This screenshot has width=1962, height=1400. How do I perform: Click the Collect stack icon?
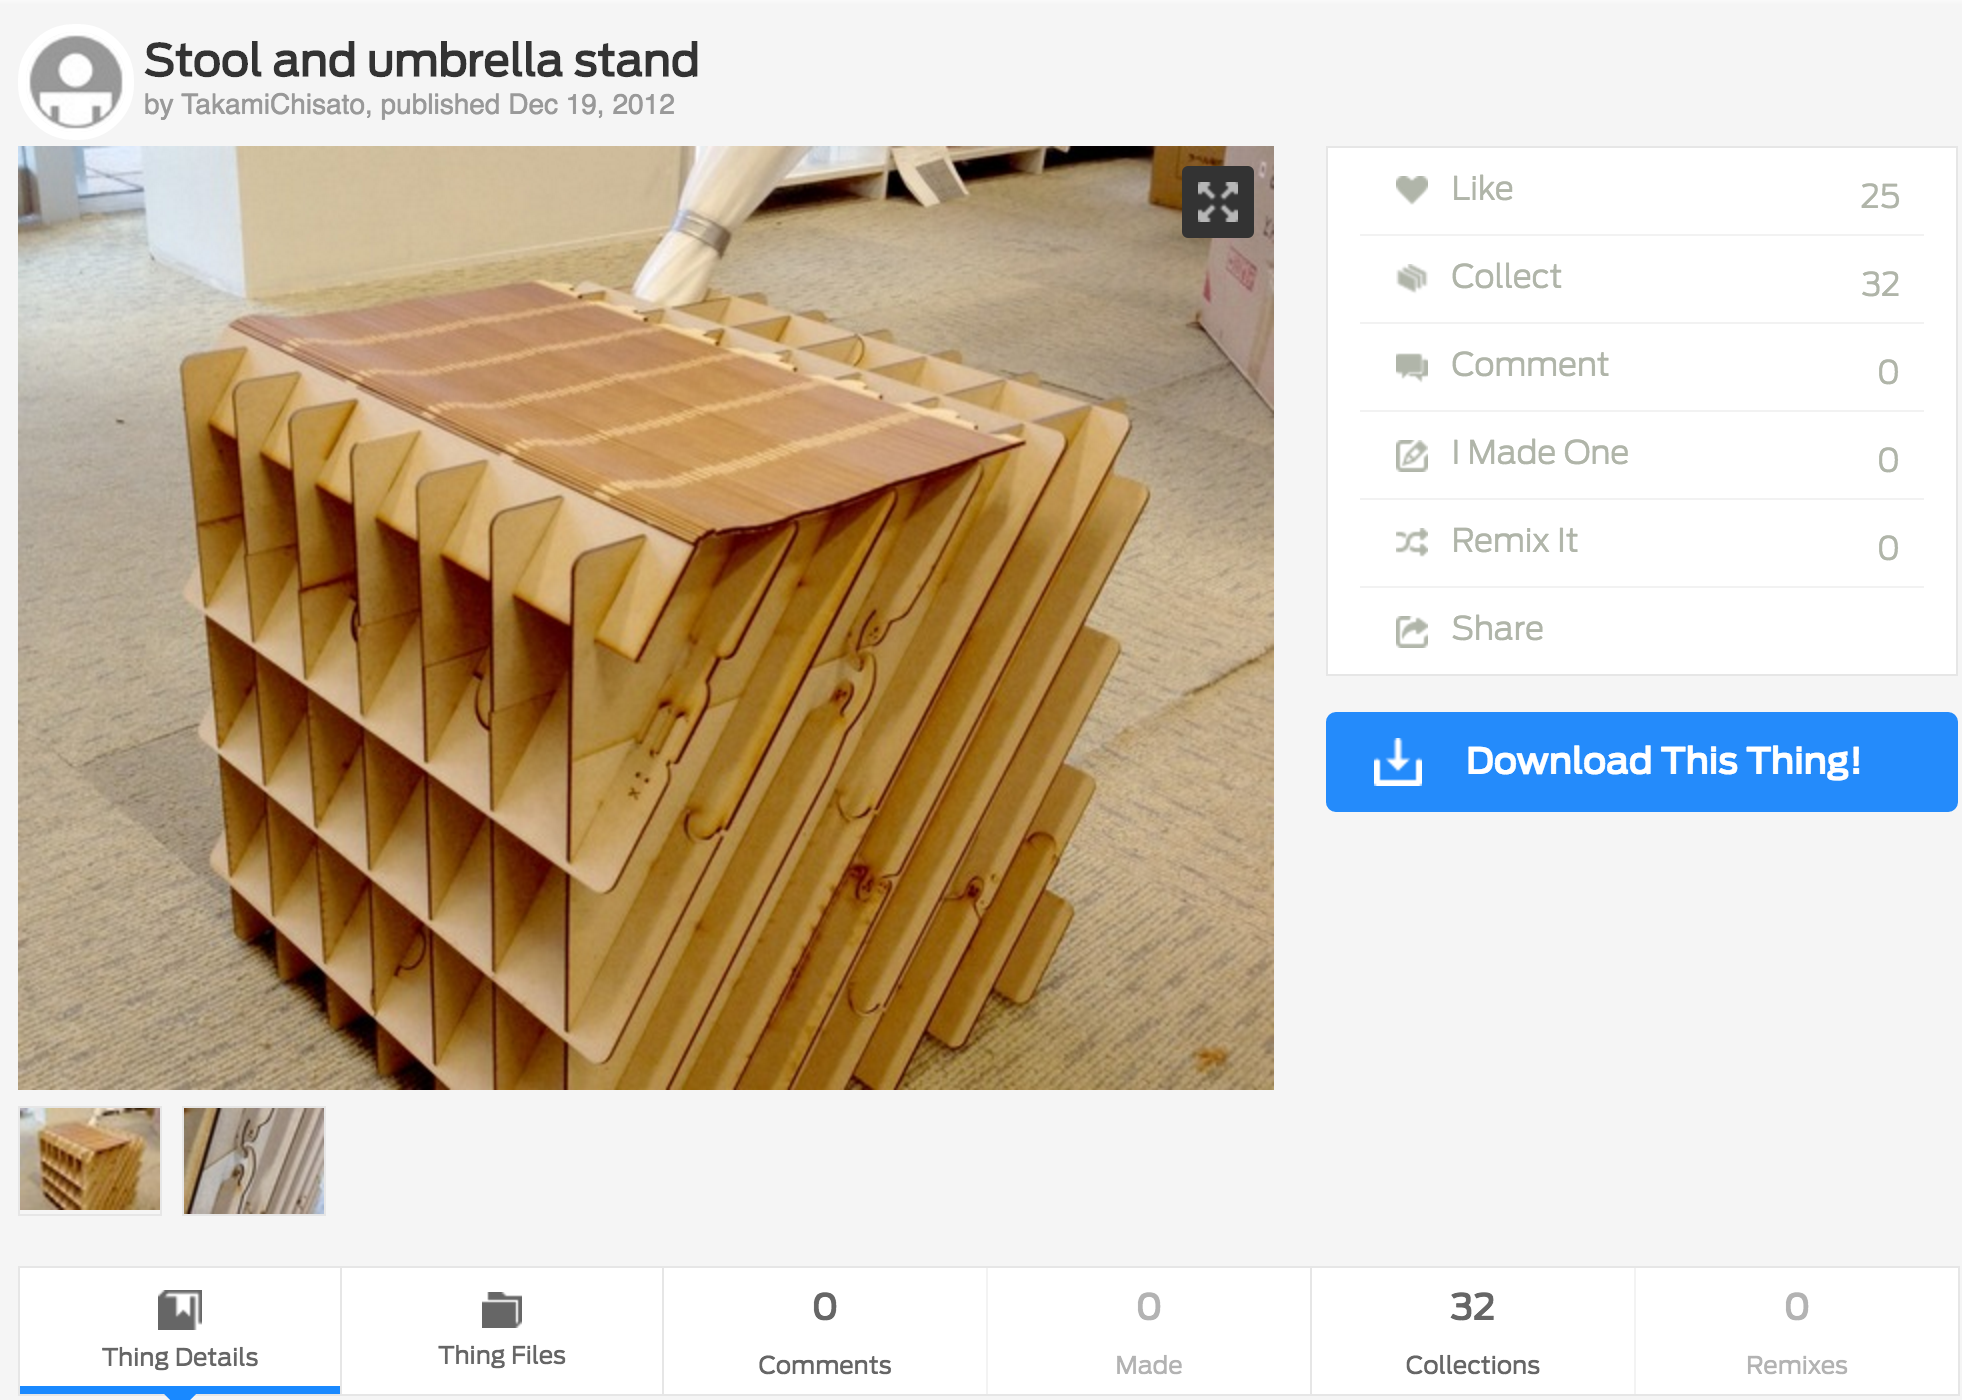1411,277
